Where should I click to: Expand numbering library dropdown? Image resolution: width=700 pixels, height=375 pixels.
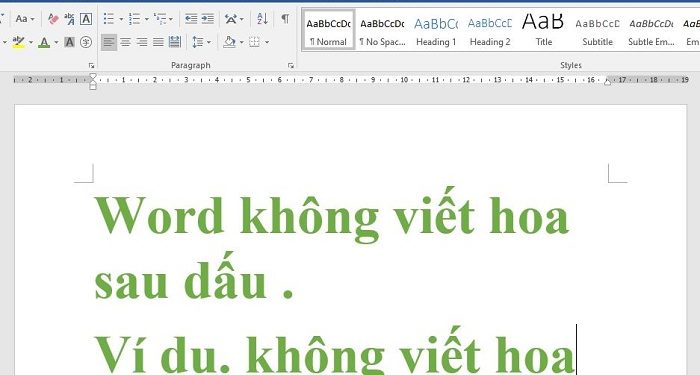146,19
